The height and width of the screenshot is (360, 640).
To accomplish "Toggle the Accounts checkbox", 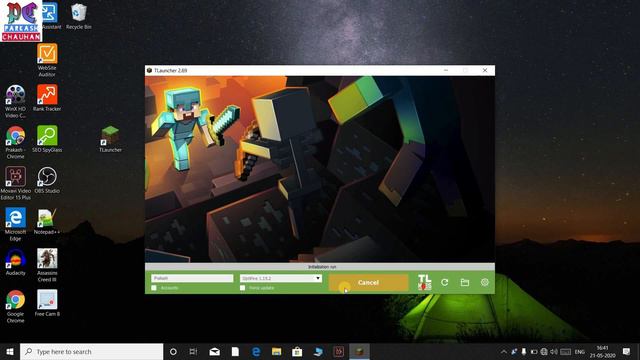I will click(x=154, y=288).
